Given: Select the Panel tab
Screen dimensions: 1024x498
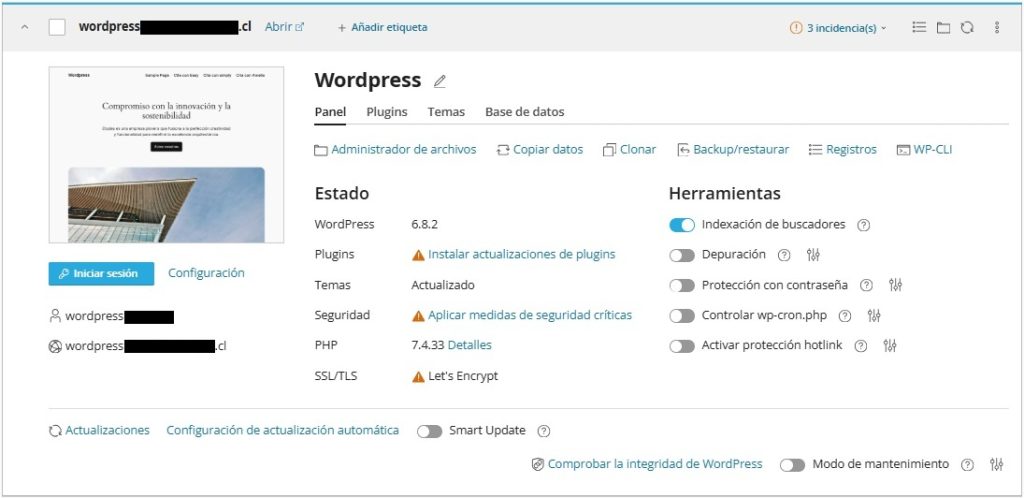Looking at the screenshot, I should (x=330, y=112).
